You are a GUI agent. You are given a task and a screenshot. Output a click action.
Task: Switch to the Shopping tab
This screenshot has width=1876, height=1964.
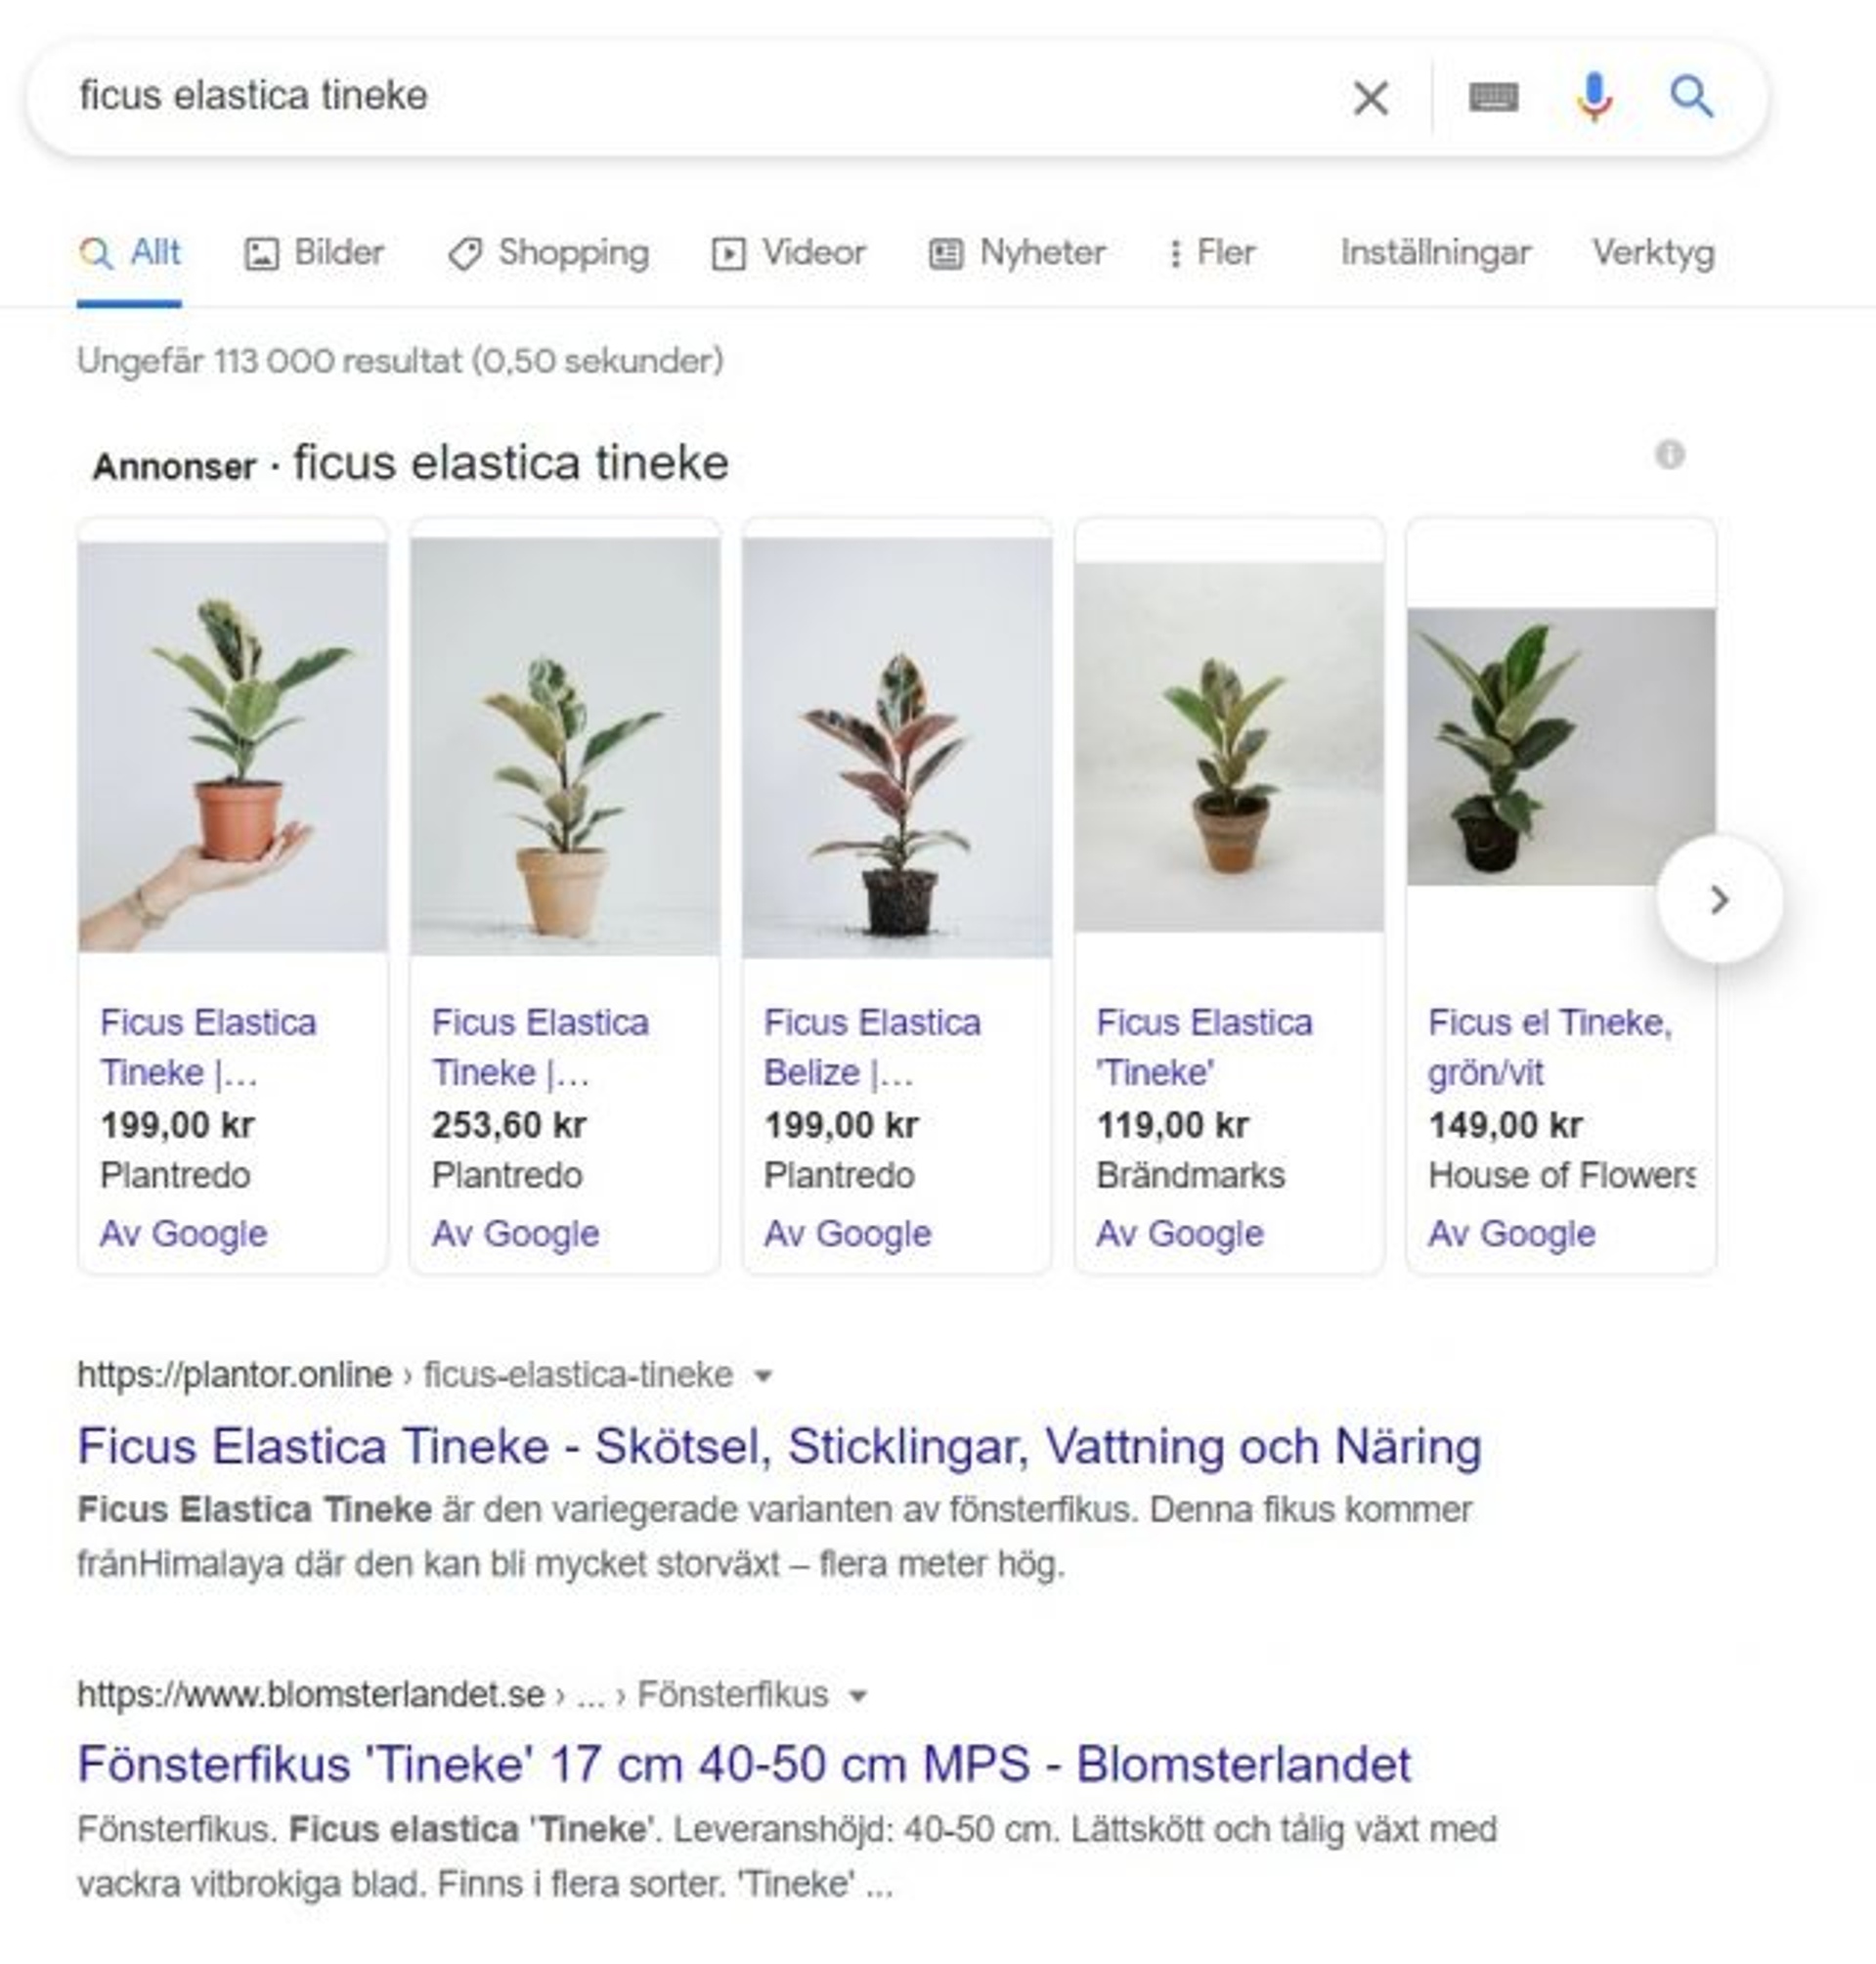548,253
